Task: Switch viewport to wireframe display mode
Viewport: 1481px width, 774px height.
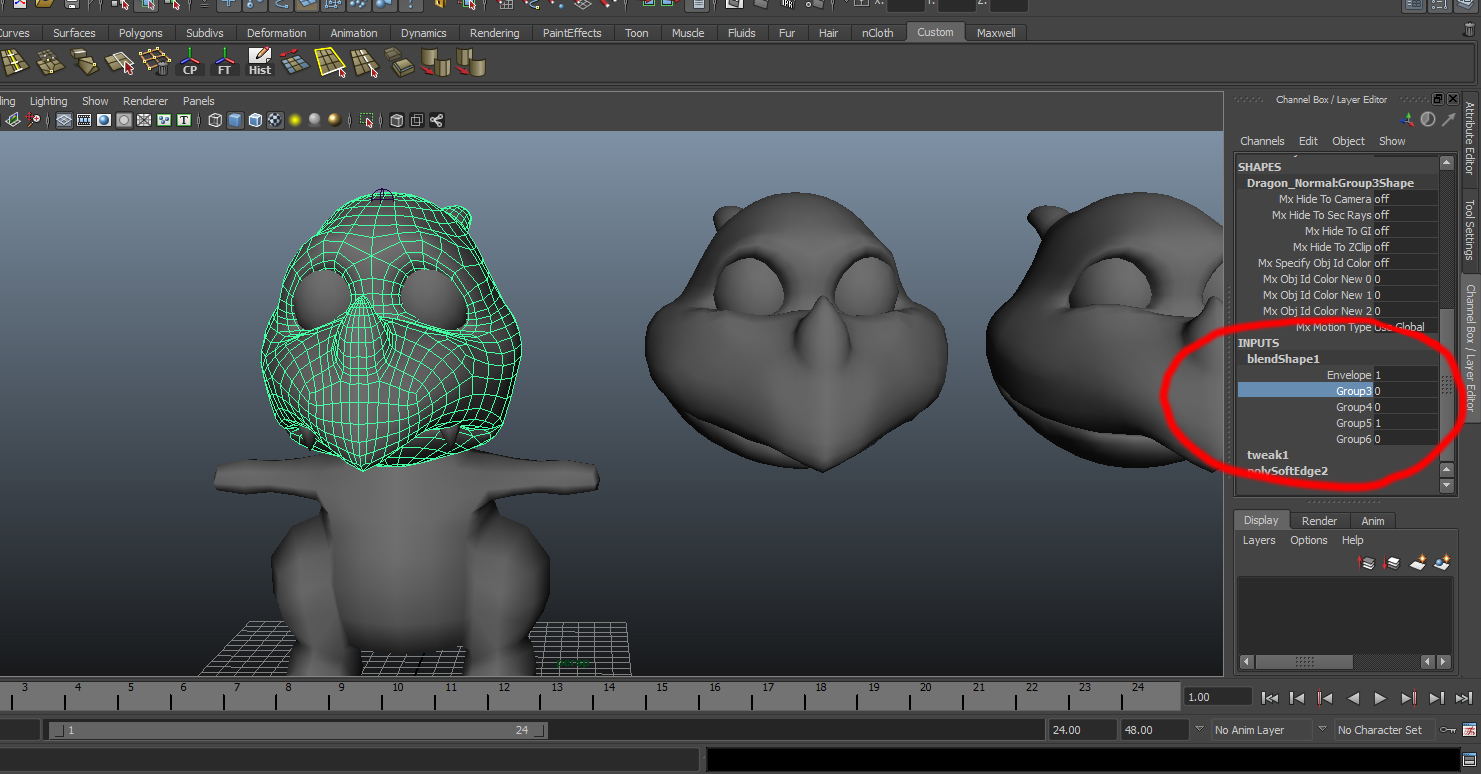Action: [x=215, y=120]
